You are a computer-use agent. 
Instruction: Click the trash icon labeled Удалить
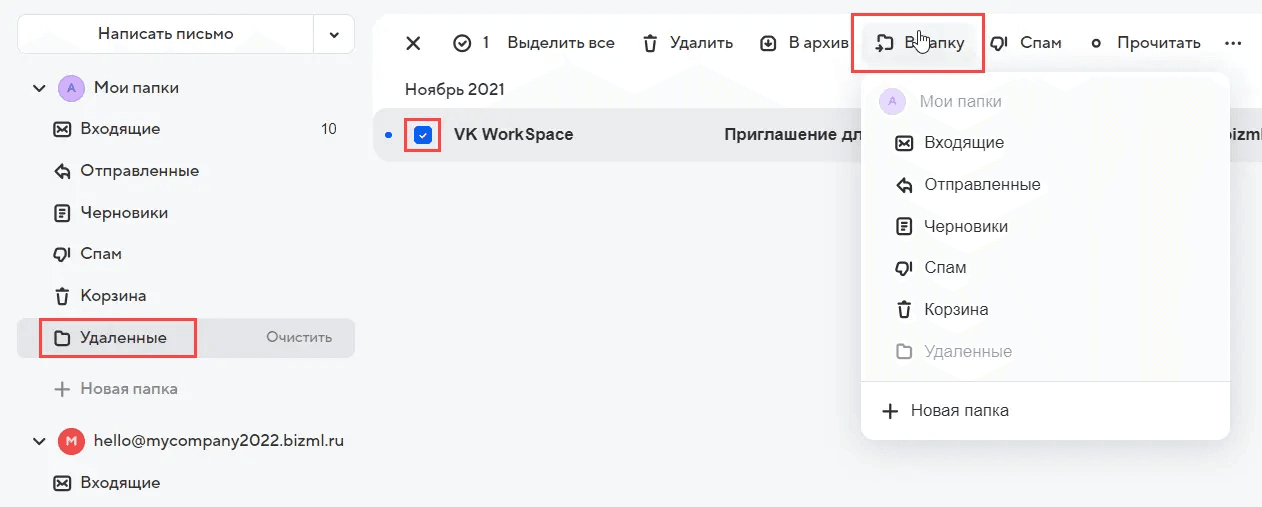(x=650, y=43)
